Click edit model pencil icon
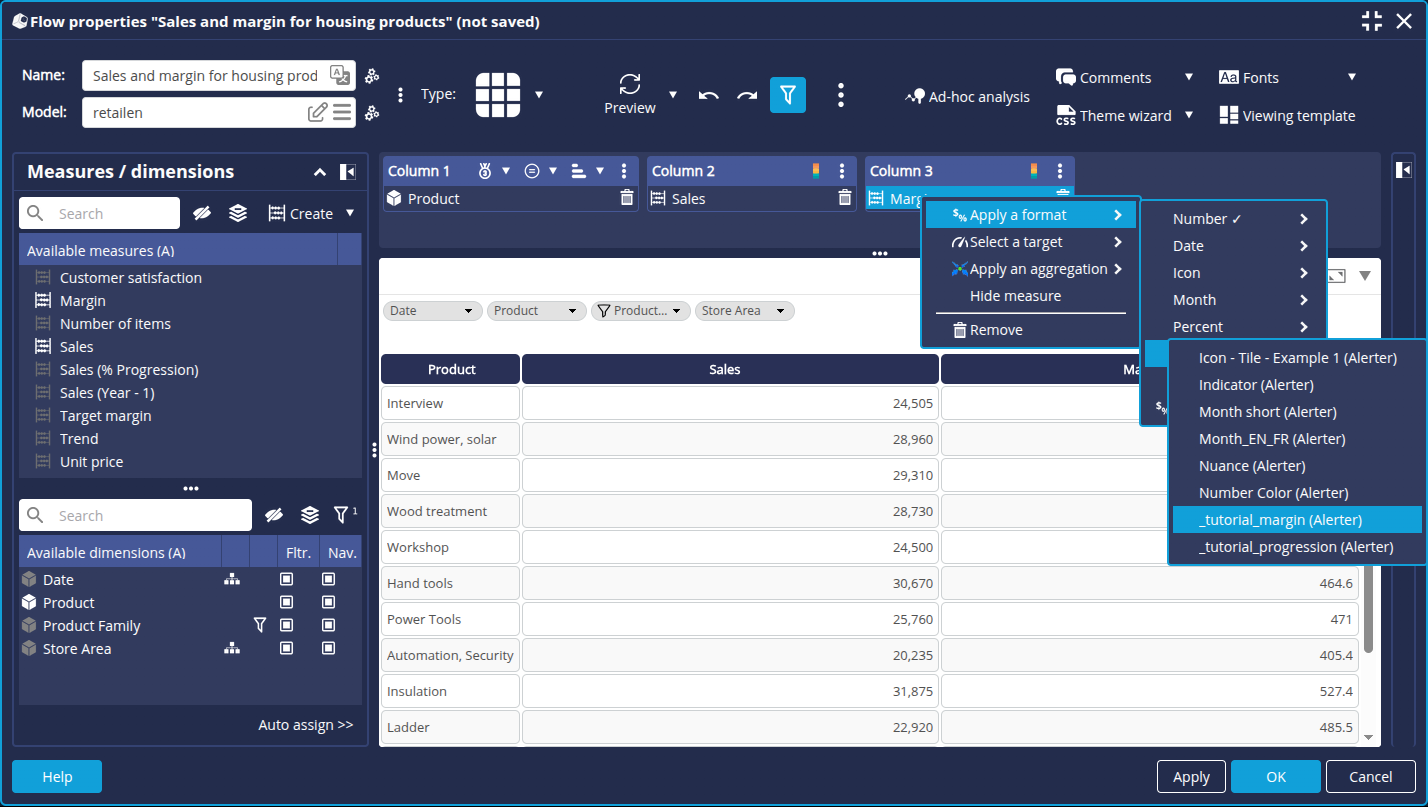The image size is (1428, 807). pos(317,113)
